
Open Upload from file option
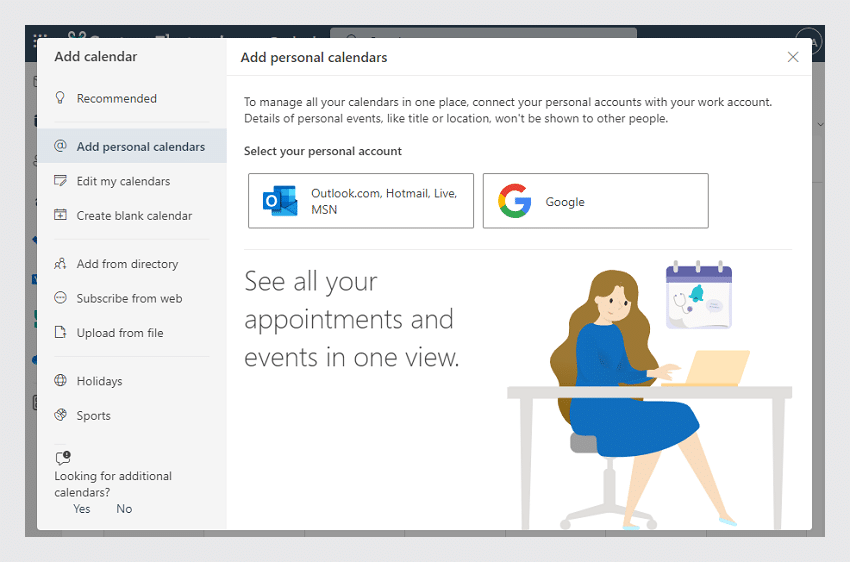(132, 333)
